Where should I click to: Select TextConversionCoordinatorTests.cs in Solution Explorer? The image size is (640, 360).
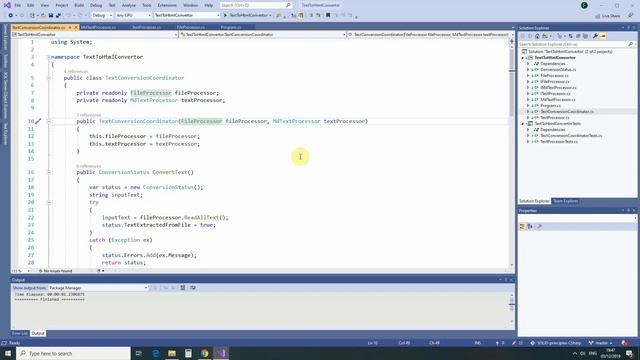[571, 136]
